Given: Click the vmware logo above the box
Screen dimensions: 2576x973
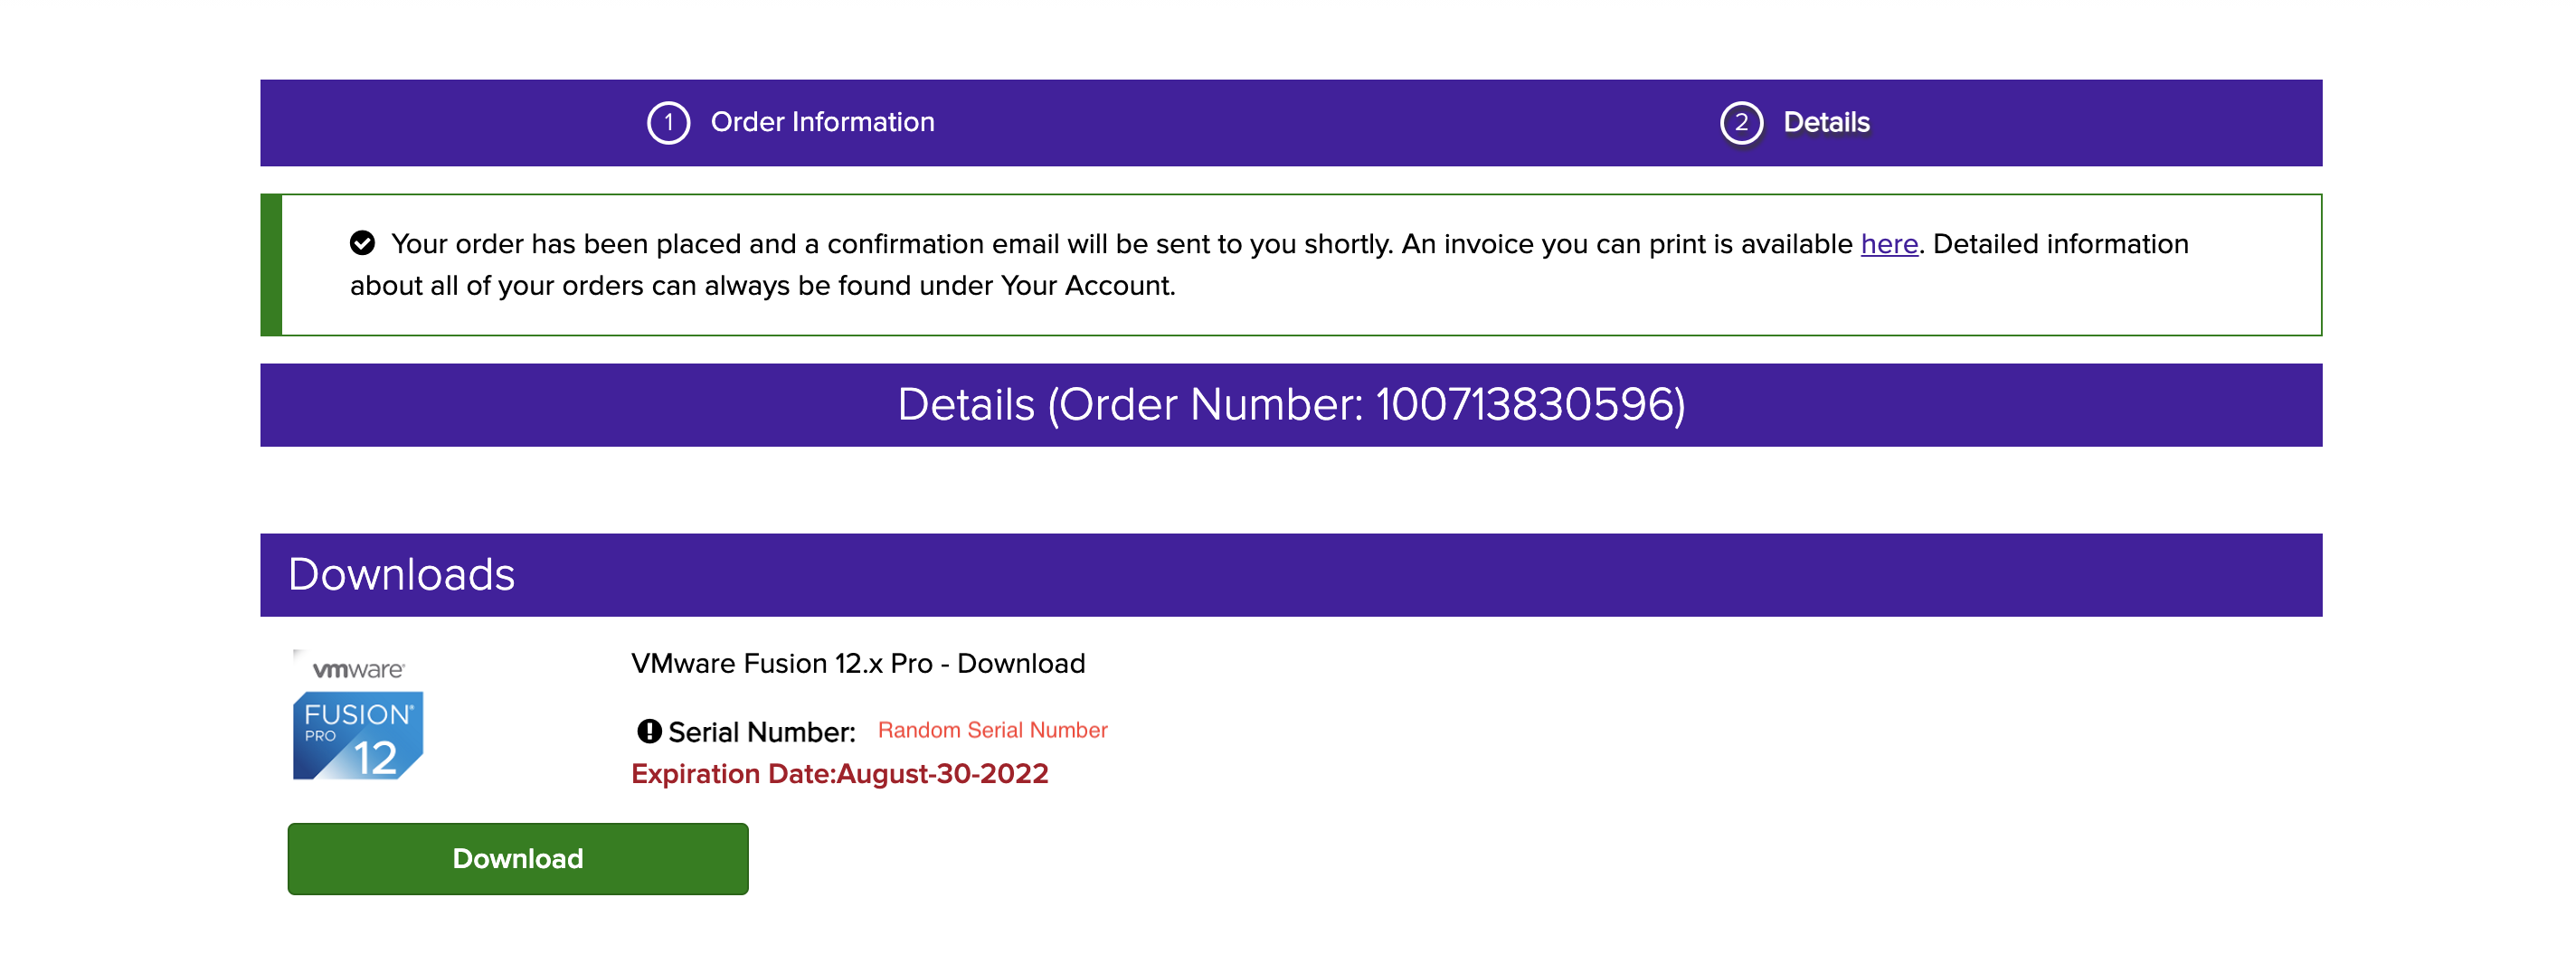Looking at the screenshot, I should [358, 669].
